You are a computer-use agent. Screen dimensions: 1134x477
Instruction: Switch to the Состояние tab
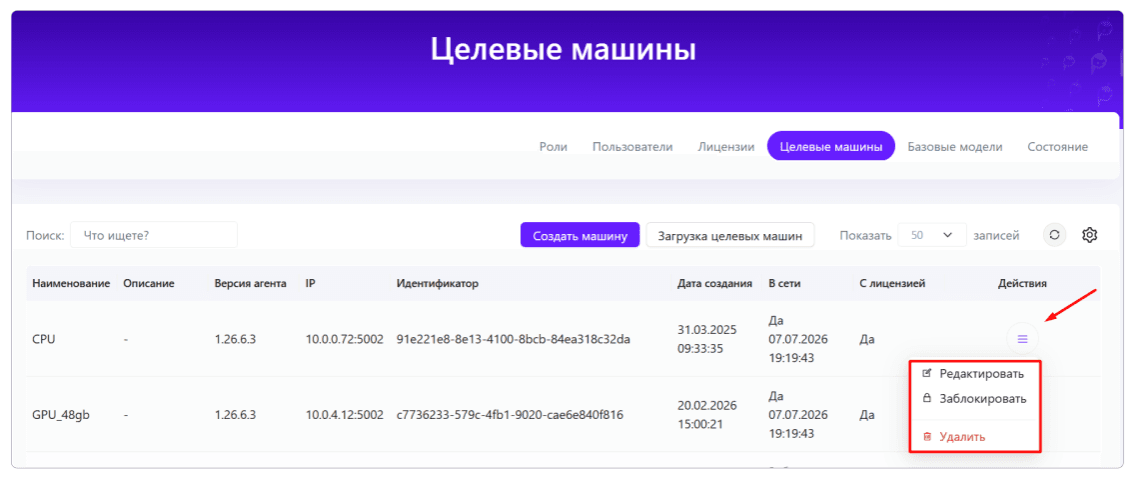click(1057, 147)
